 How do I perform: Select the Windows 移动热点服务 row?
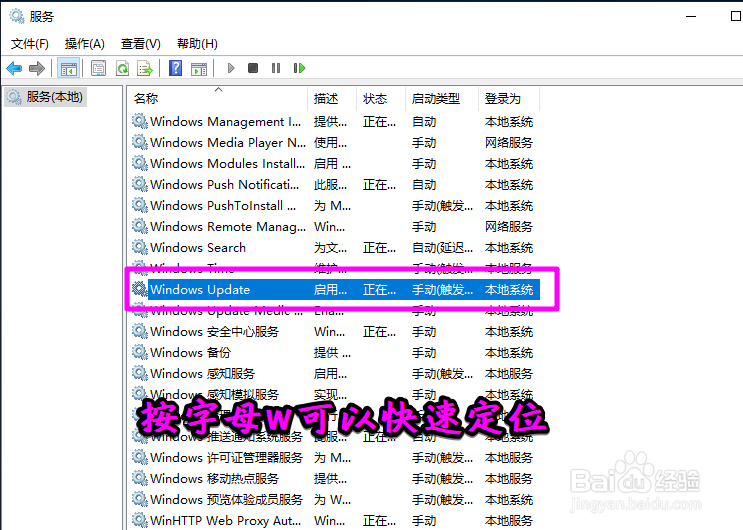point(335,478)
